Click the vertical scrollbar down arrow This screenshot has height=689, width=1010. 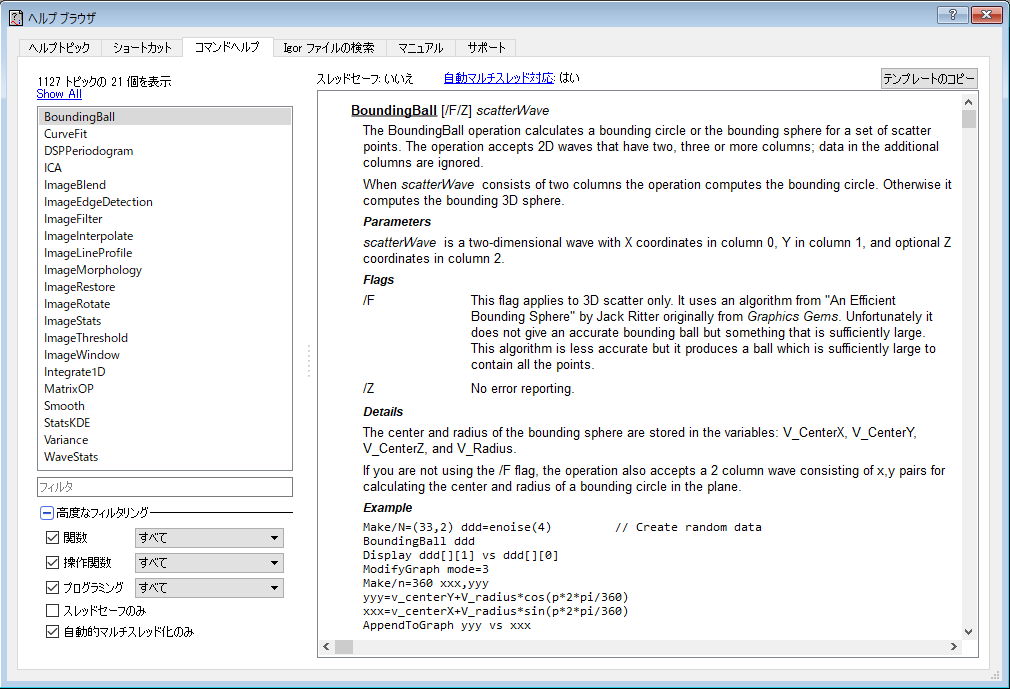tap(969, 632)
